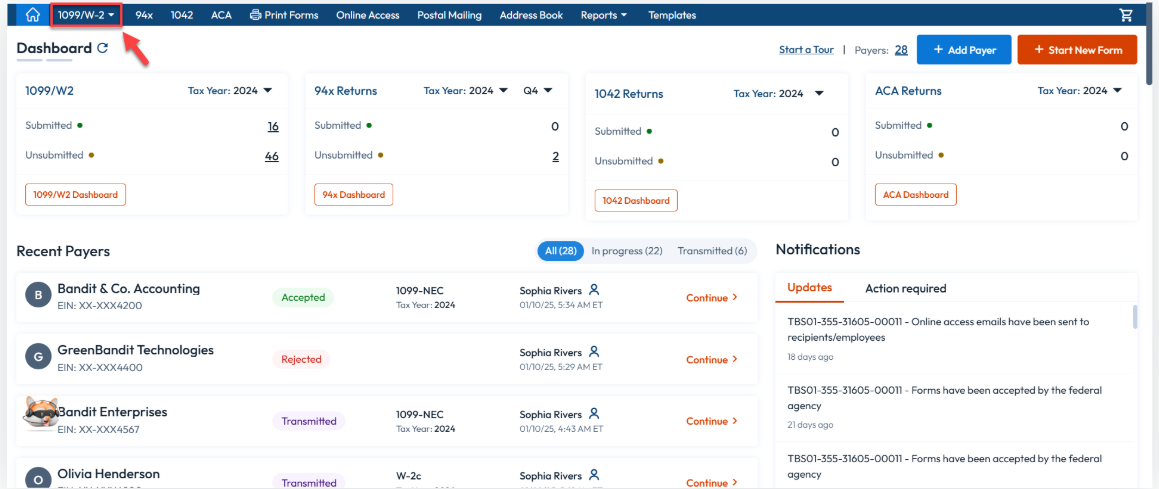Change the 1099/W2 card Tax Year dropdown
This screenshot has height=489, width=1159.
[x=230, y=91]
